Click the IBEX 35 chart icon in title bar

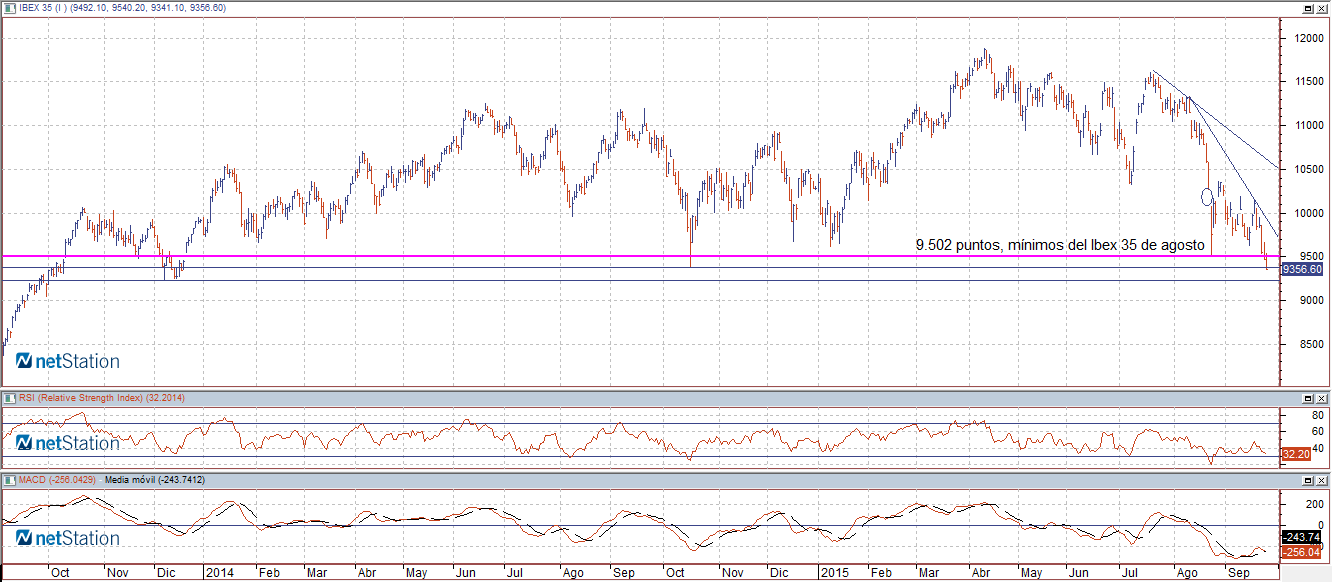coord(9,8)
